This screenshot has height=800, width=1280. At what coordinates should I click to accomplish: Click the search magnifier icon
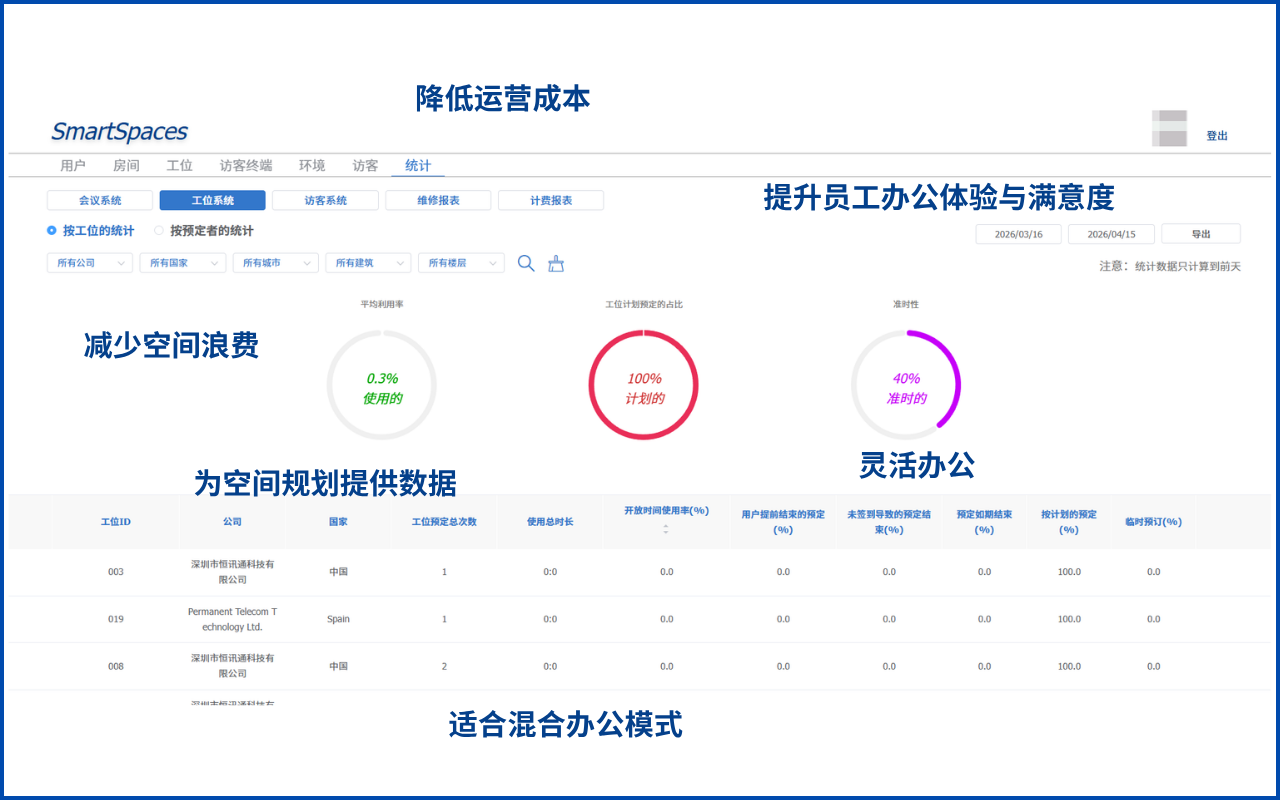[x=526, y=263]
